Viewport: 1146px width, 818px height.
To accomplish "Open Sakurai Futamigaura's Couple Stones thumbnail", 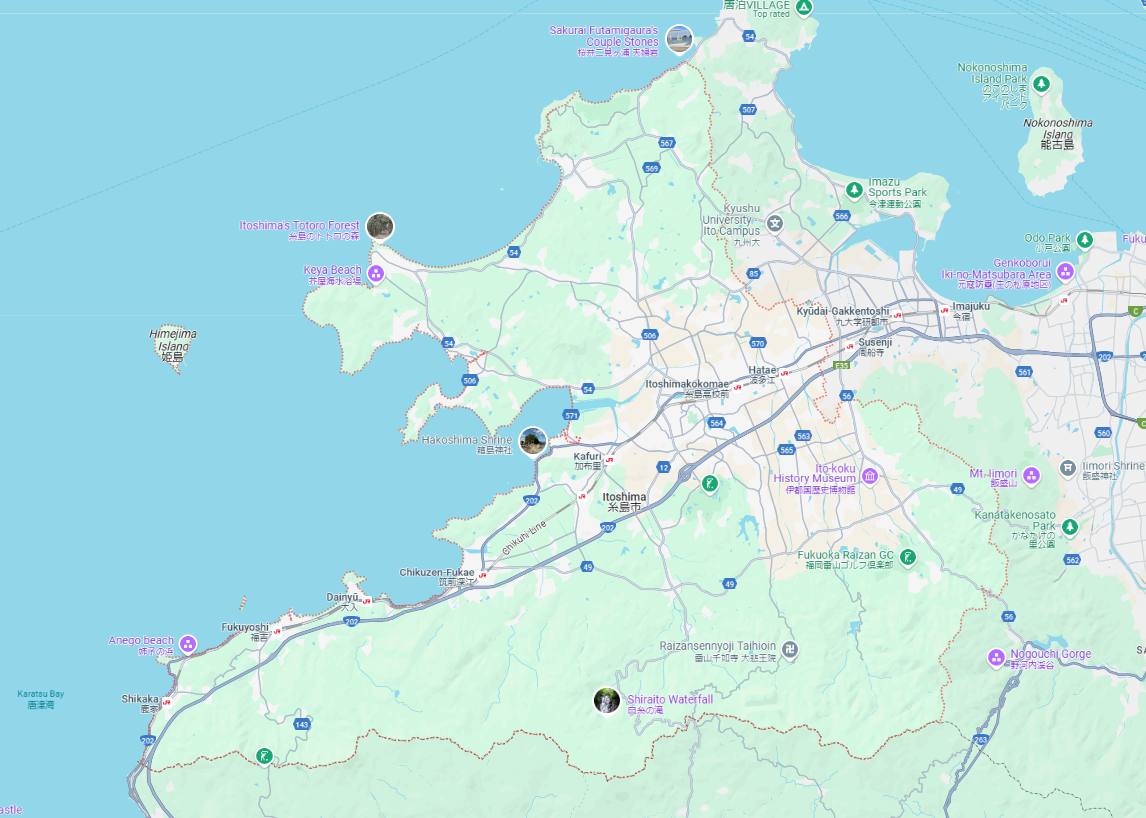I will coord(679,39).
